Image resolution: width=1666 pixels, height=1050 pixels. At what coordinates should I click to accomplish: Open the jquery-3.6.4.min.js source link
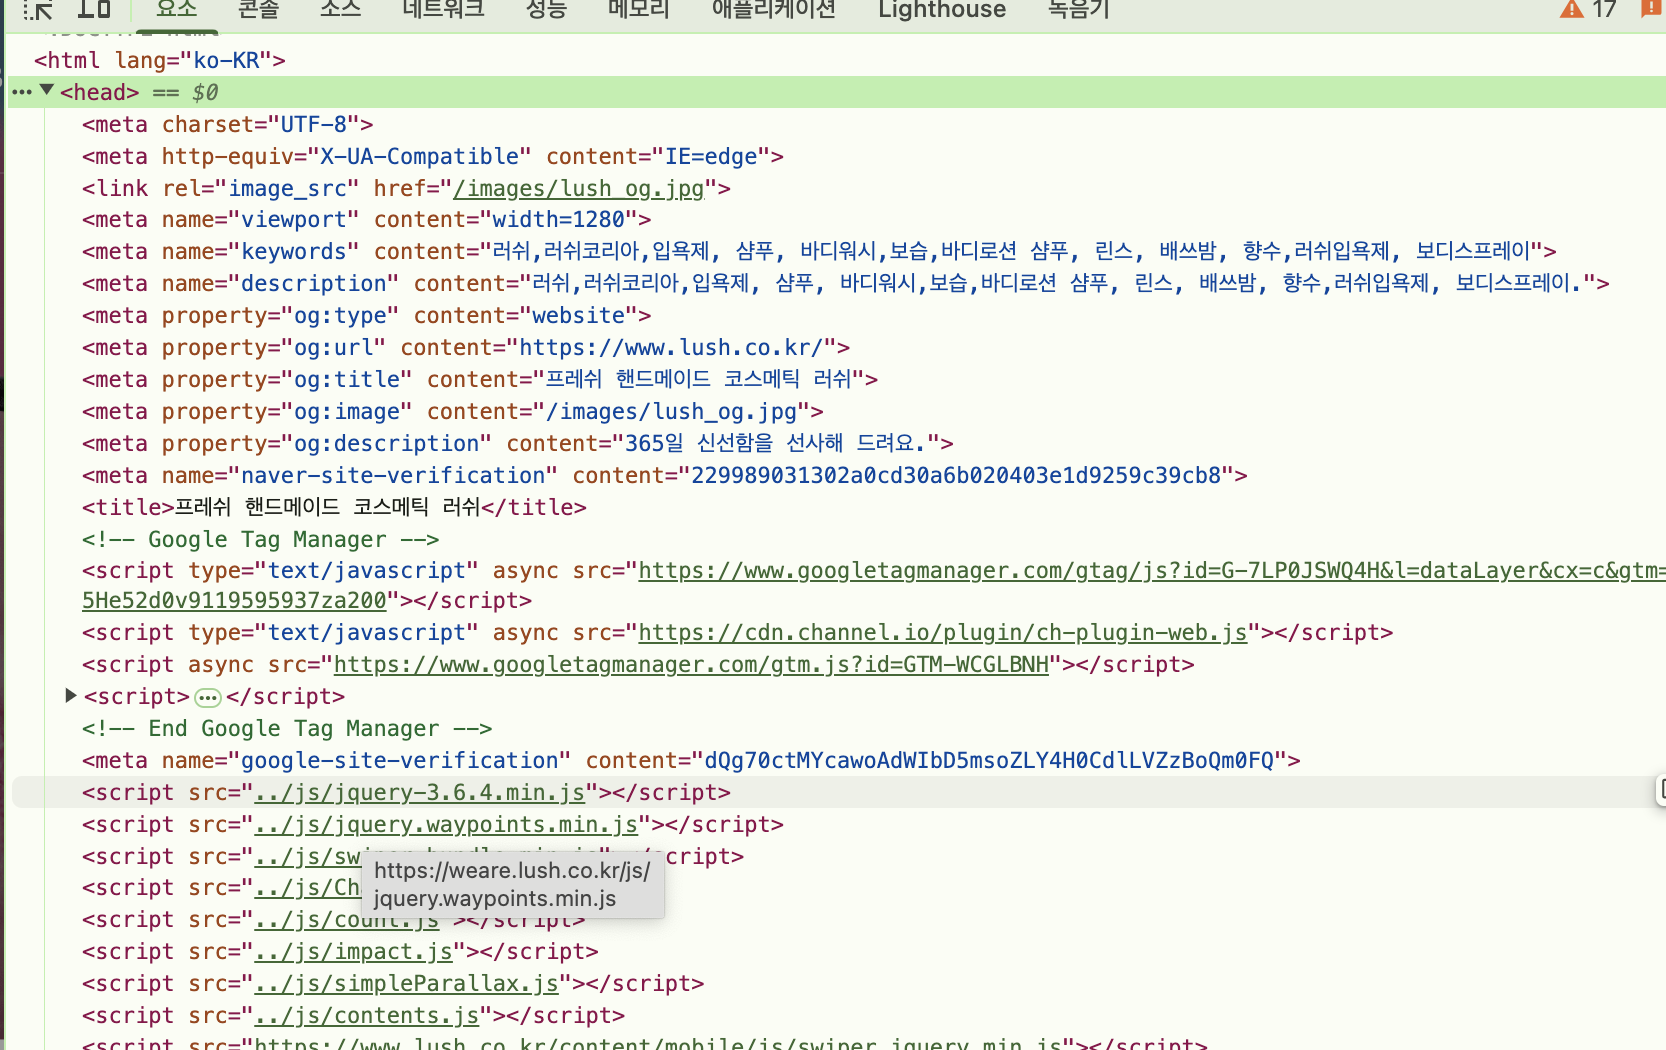(x=419, y=792)
